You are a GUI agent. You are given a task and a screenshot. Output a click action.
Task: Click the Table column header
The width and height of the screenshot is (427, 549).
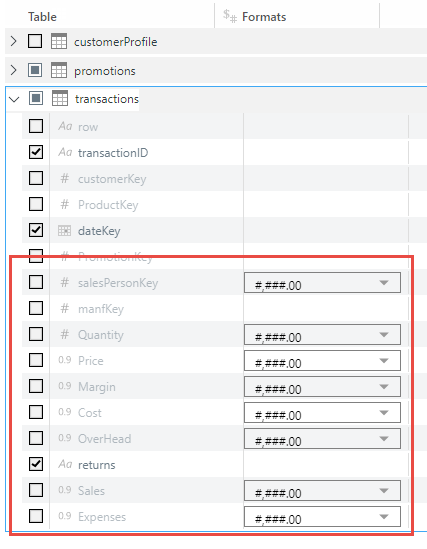click(42, 17)
